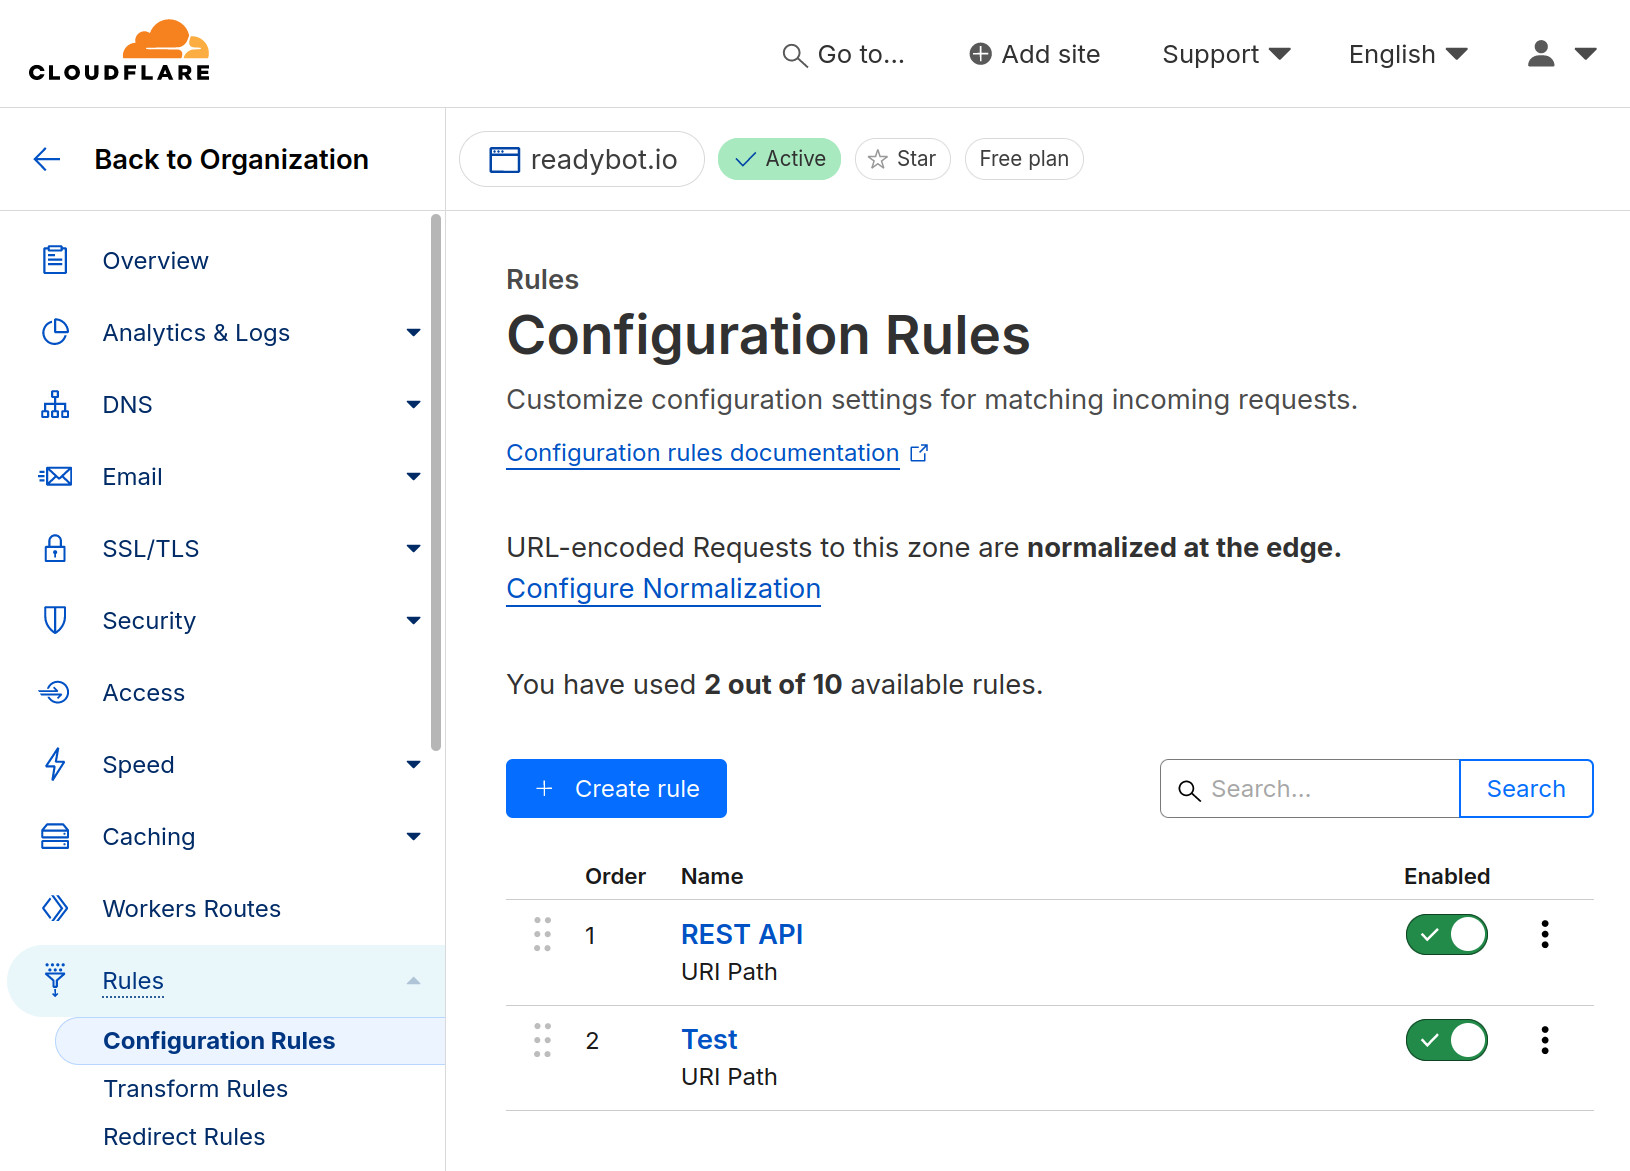Viewport: 1630px width, 1171px height.
Task: Expand the English language dropdown
Action: [x=1406, y=54]
